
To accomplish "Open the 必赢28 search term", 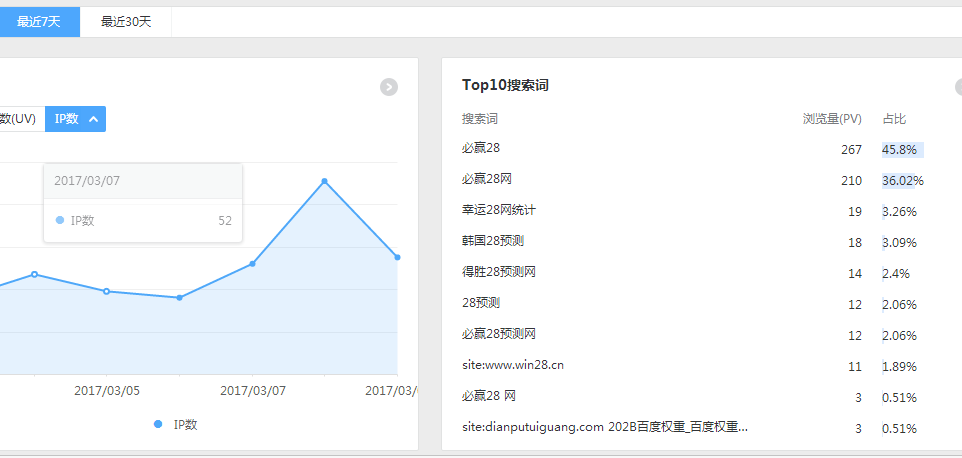I will tap(480, 148).
